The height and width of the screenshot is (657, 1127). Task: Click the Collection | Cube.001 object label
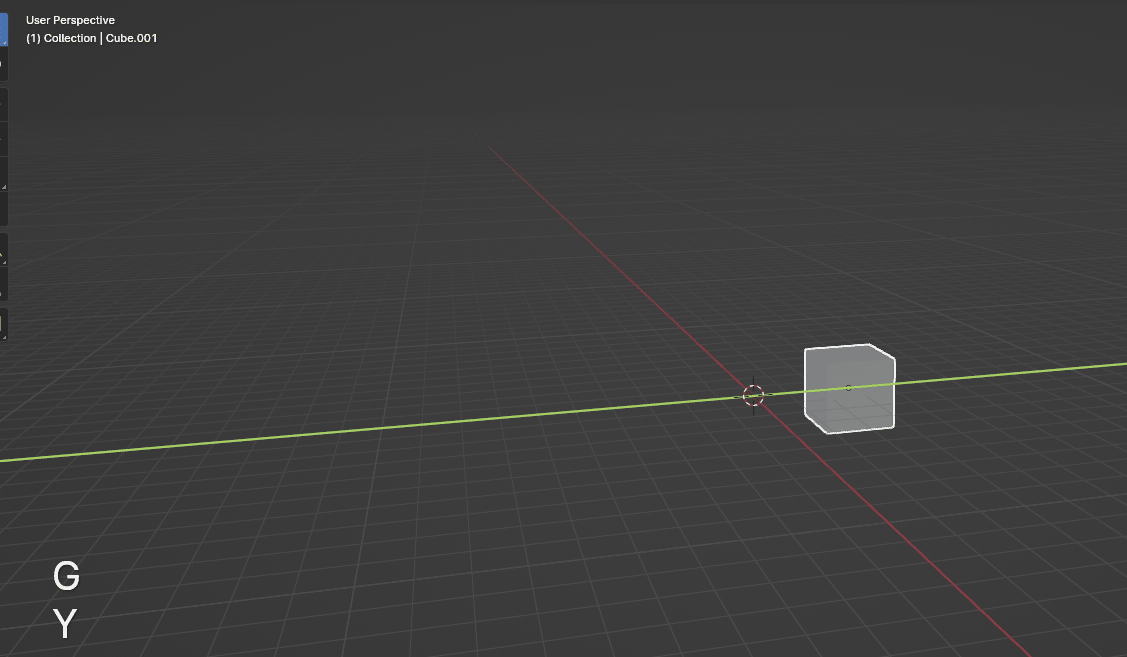pyautogui.click(x=91, y=38)
